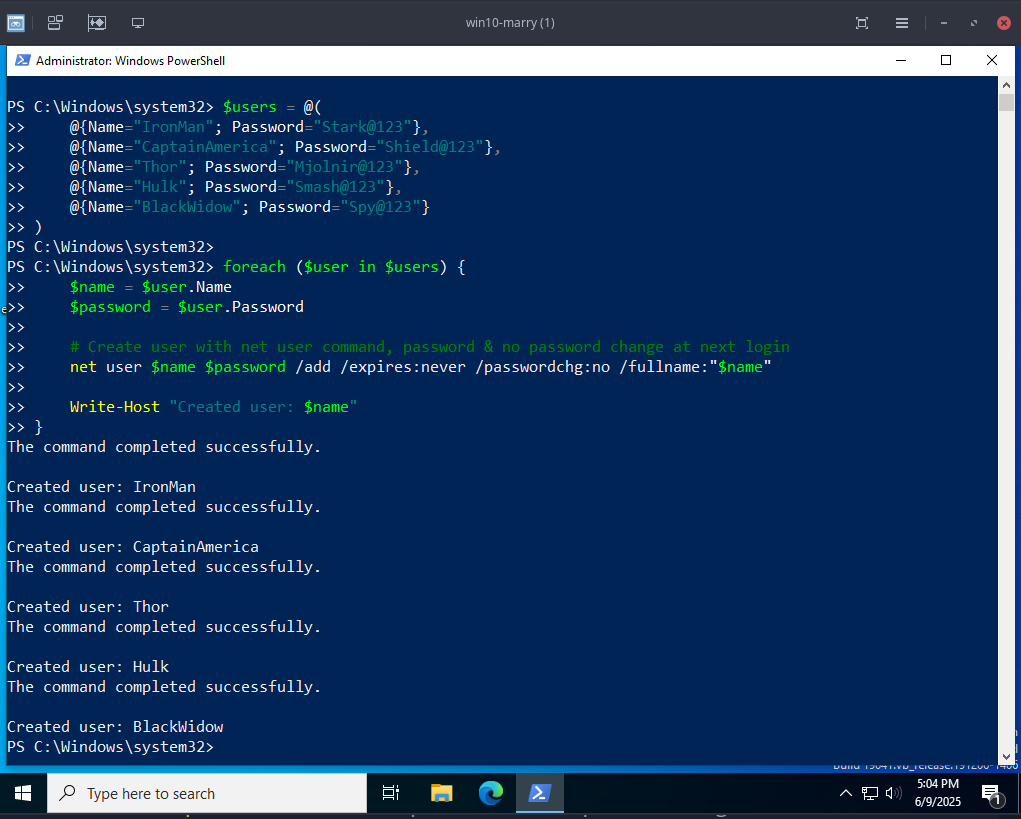Open the clock showing 5:04 PM
Image resolution: width=1021 pixels, height=819 pixels.
[936, 793]
